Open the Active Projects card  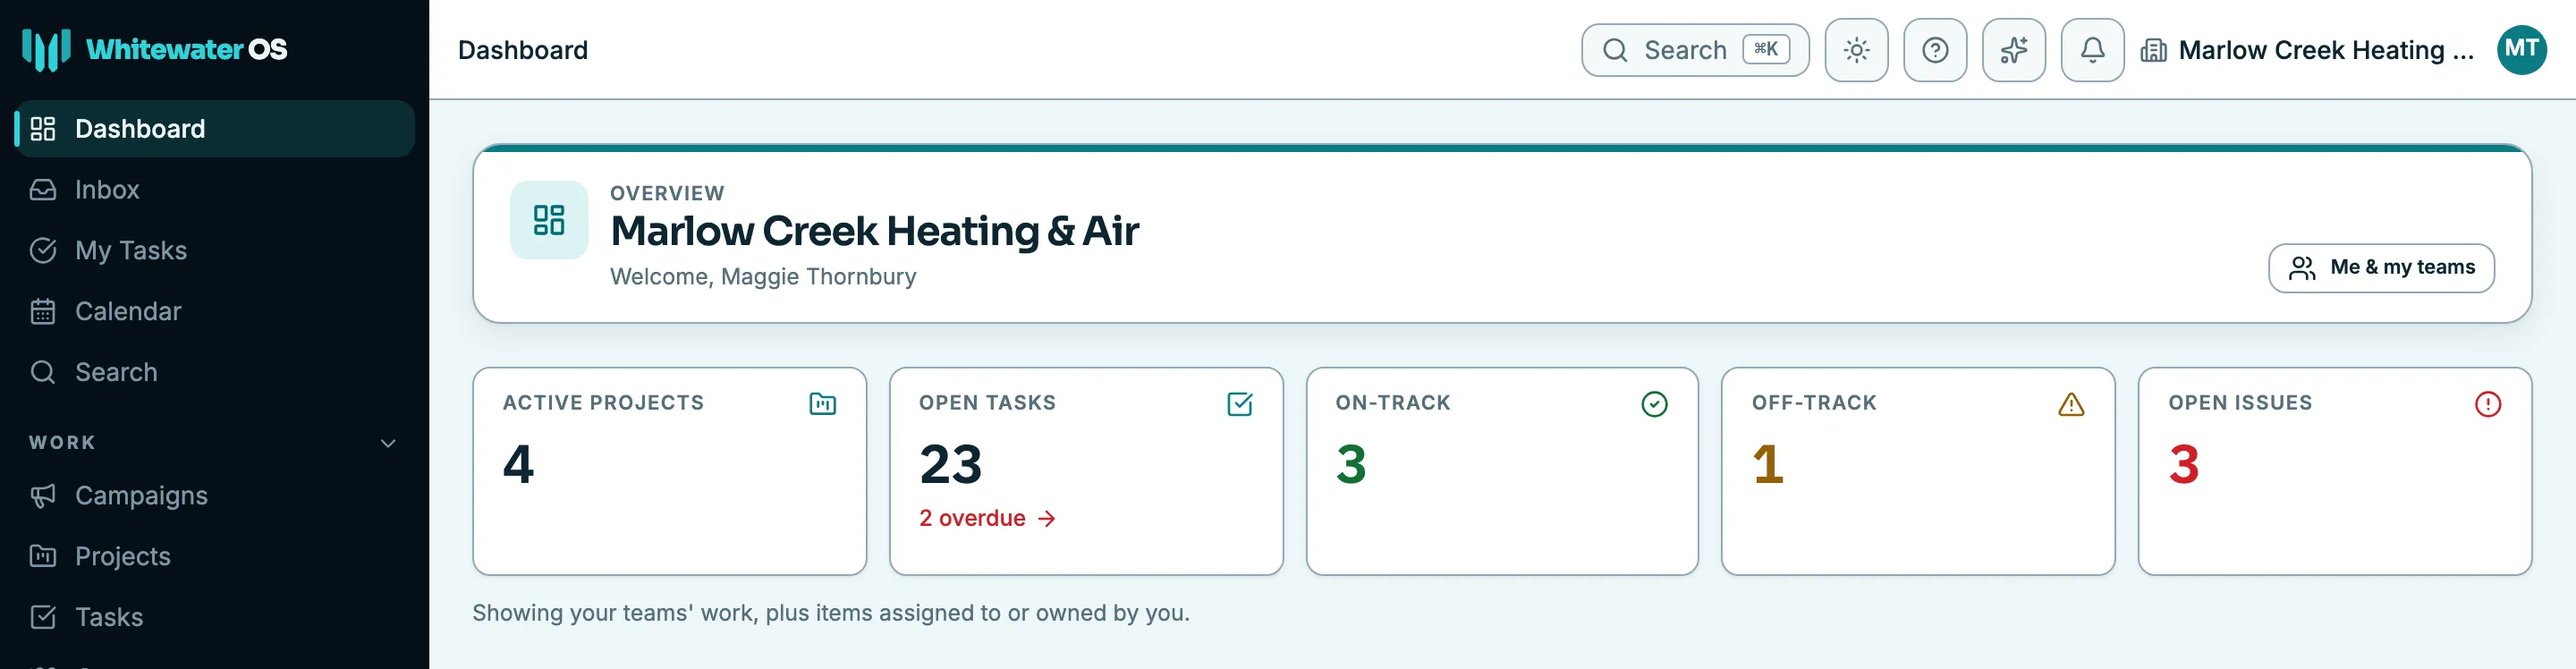point(669,471)
